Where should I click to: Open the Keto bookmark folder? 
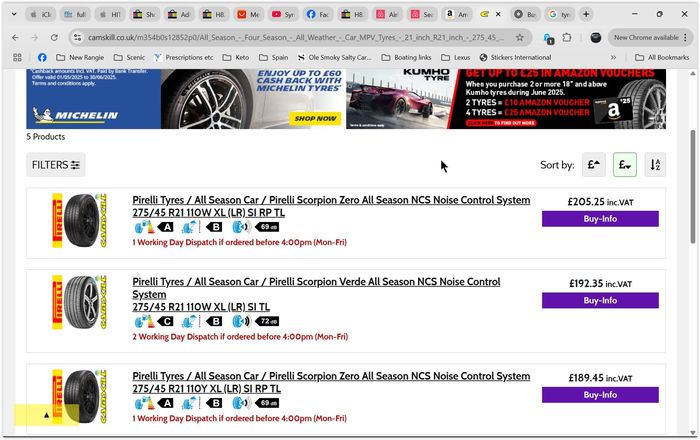236,57
